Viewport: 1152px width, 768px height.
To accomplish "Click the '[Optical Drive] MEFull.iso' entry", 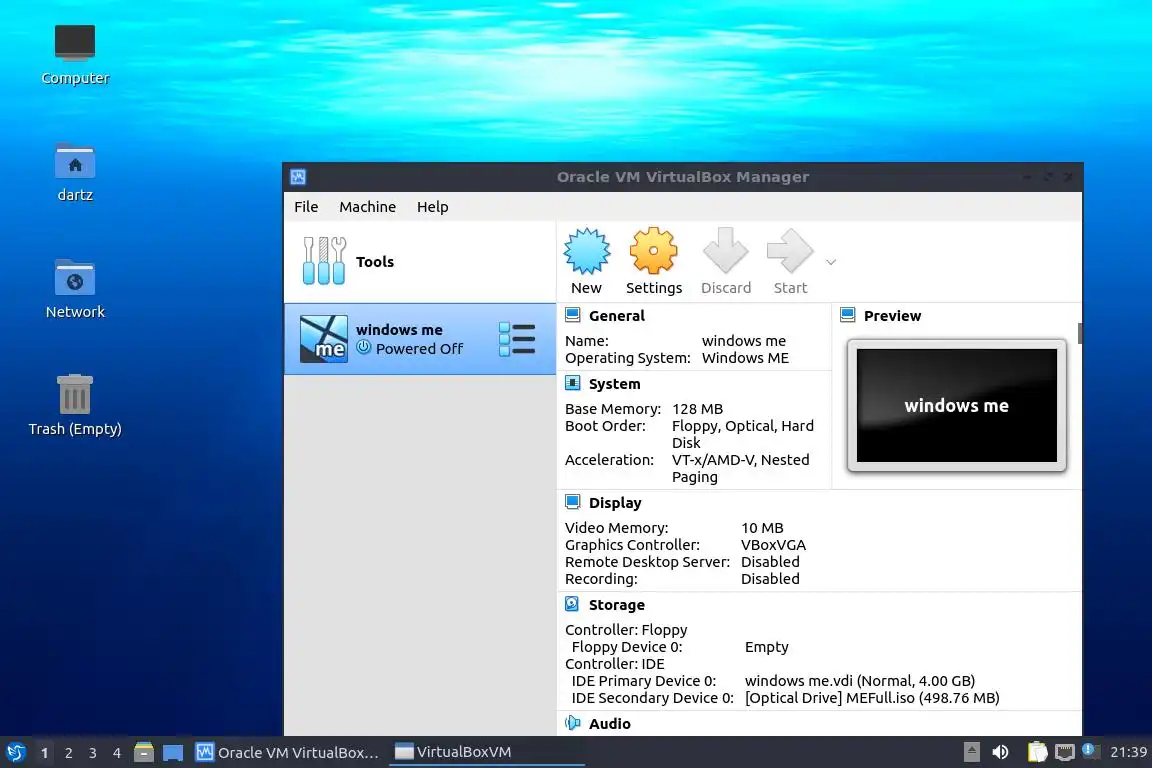I will 871,697.
